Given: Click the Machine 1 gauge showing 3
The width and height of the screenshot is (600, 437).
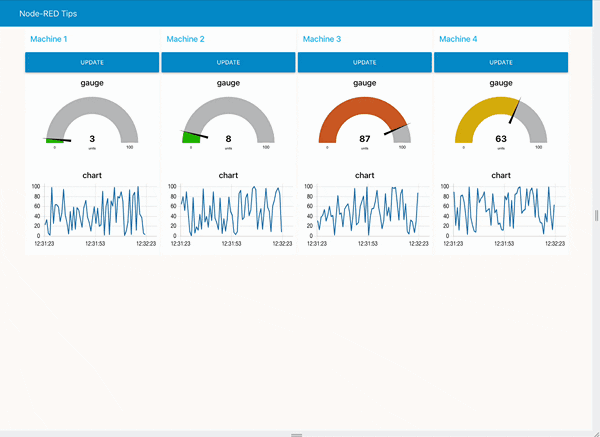Looking at the screenshot, I should point(91,122).
